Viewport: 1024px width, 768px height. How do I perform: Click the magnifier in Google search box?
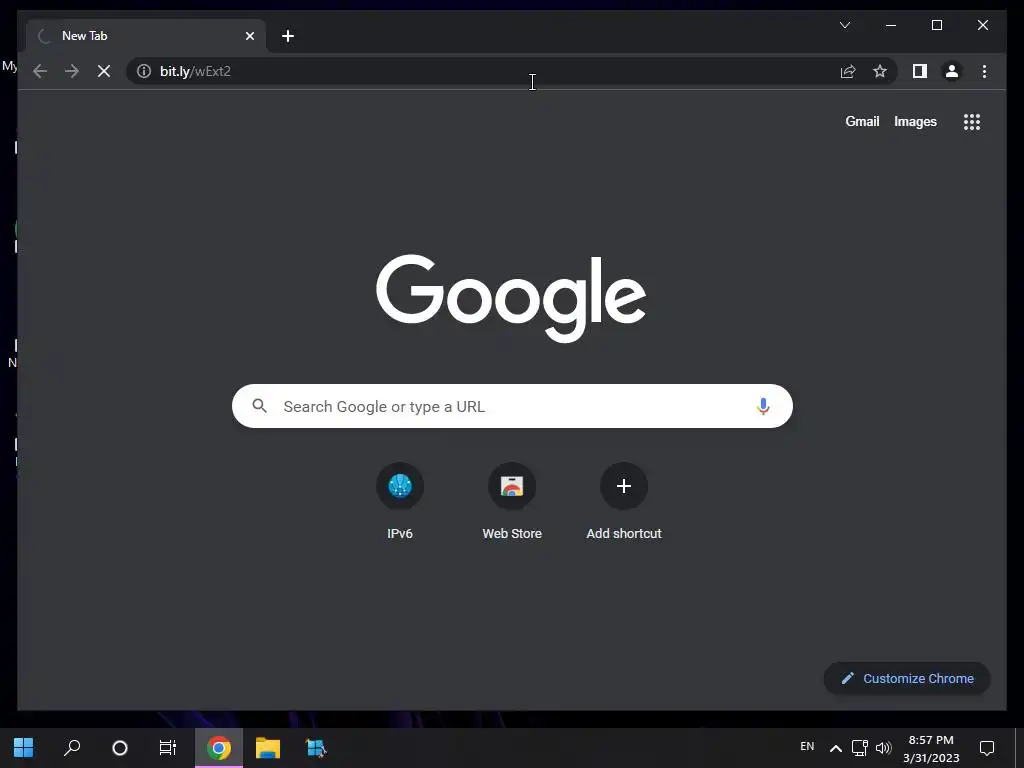259,406
